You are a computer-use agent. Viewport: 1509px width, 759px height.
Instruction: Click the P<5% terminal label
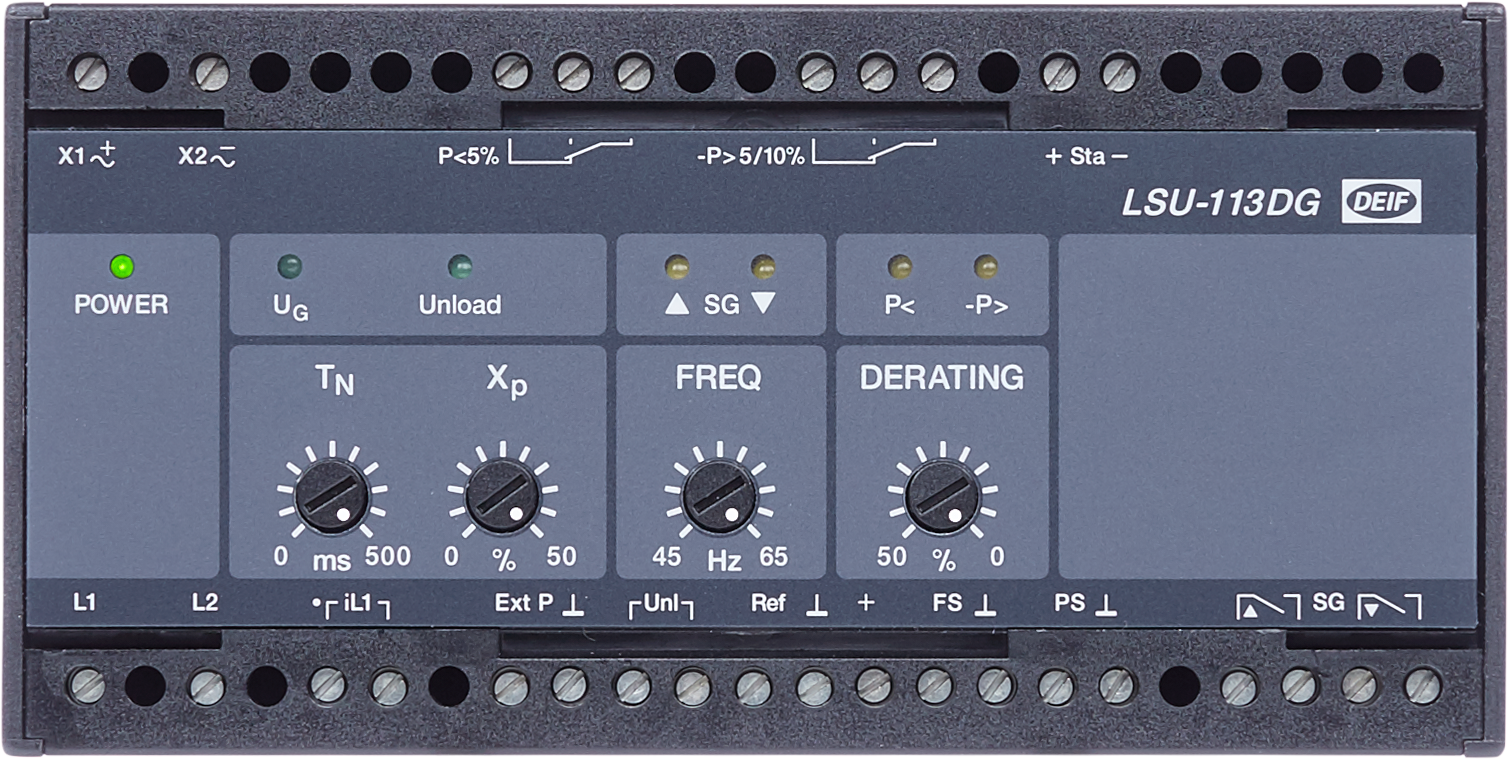[x=468, y=156]
